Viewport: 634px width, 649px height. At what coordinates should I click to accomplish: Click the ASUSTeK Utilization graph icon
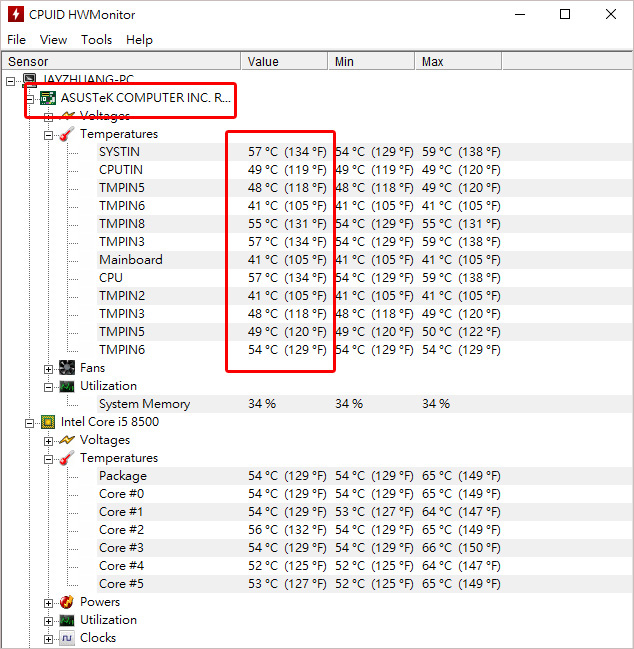coord(67,386)
